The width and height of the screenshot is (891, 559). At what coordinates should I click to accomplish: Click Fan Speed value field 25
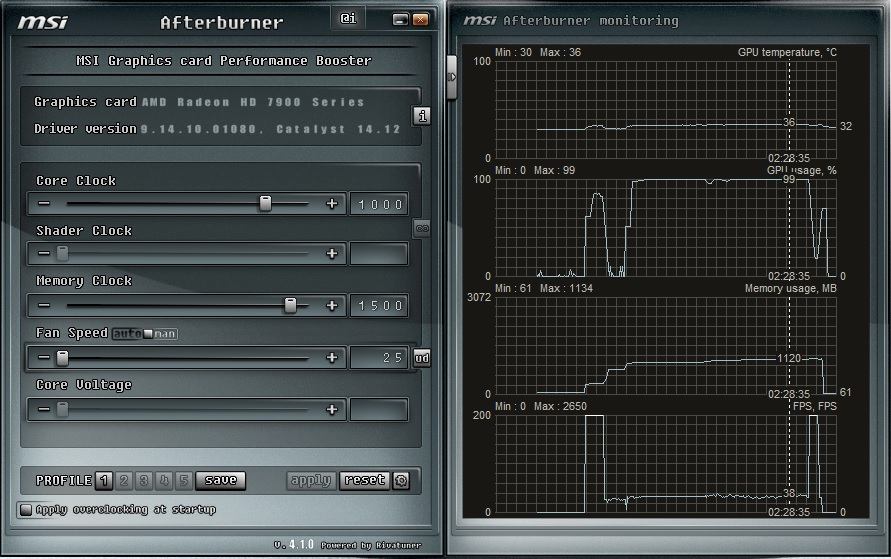tap(379, 358)
